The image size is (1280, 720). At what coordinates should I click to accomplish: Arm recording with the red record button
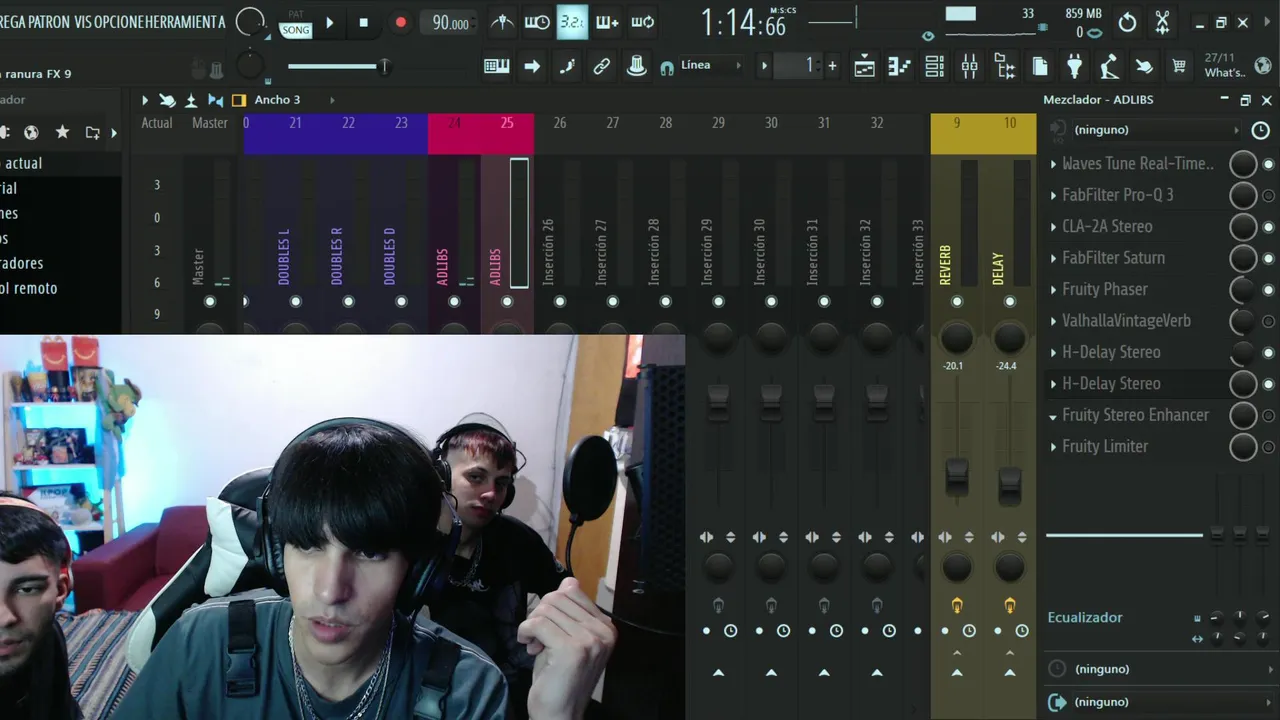tap(400, 22)
